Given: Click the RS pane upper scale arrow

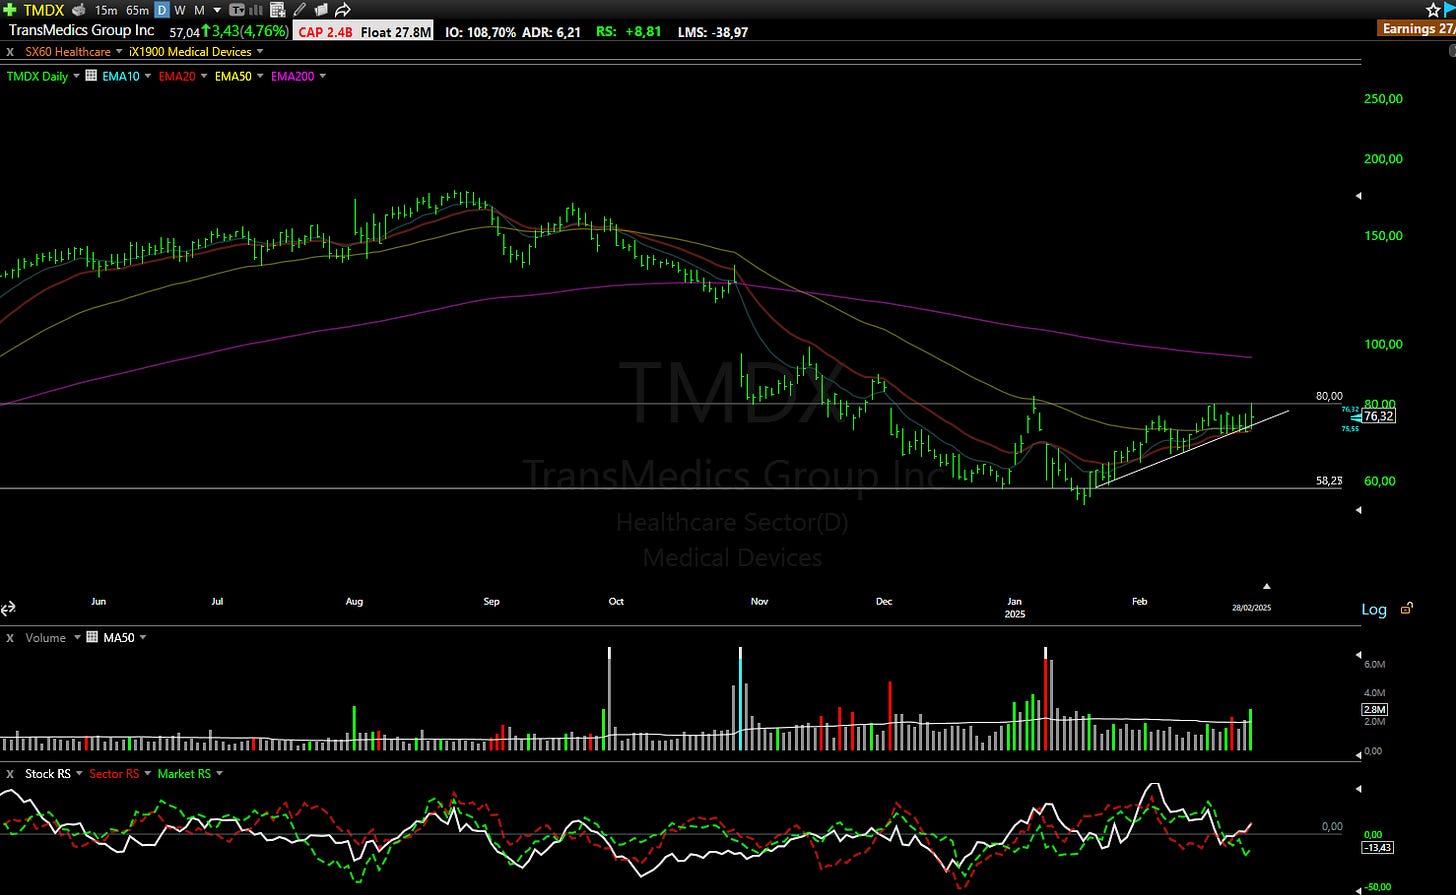Looking at the screenshot, I should pos(1358,789).
